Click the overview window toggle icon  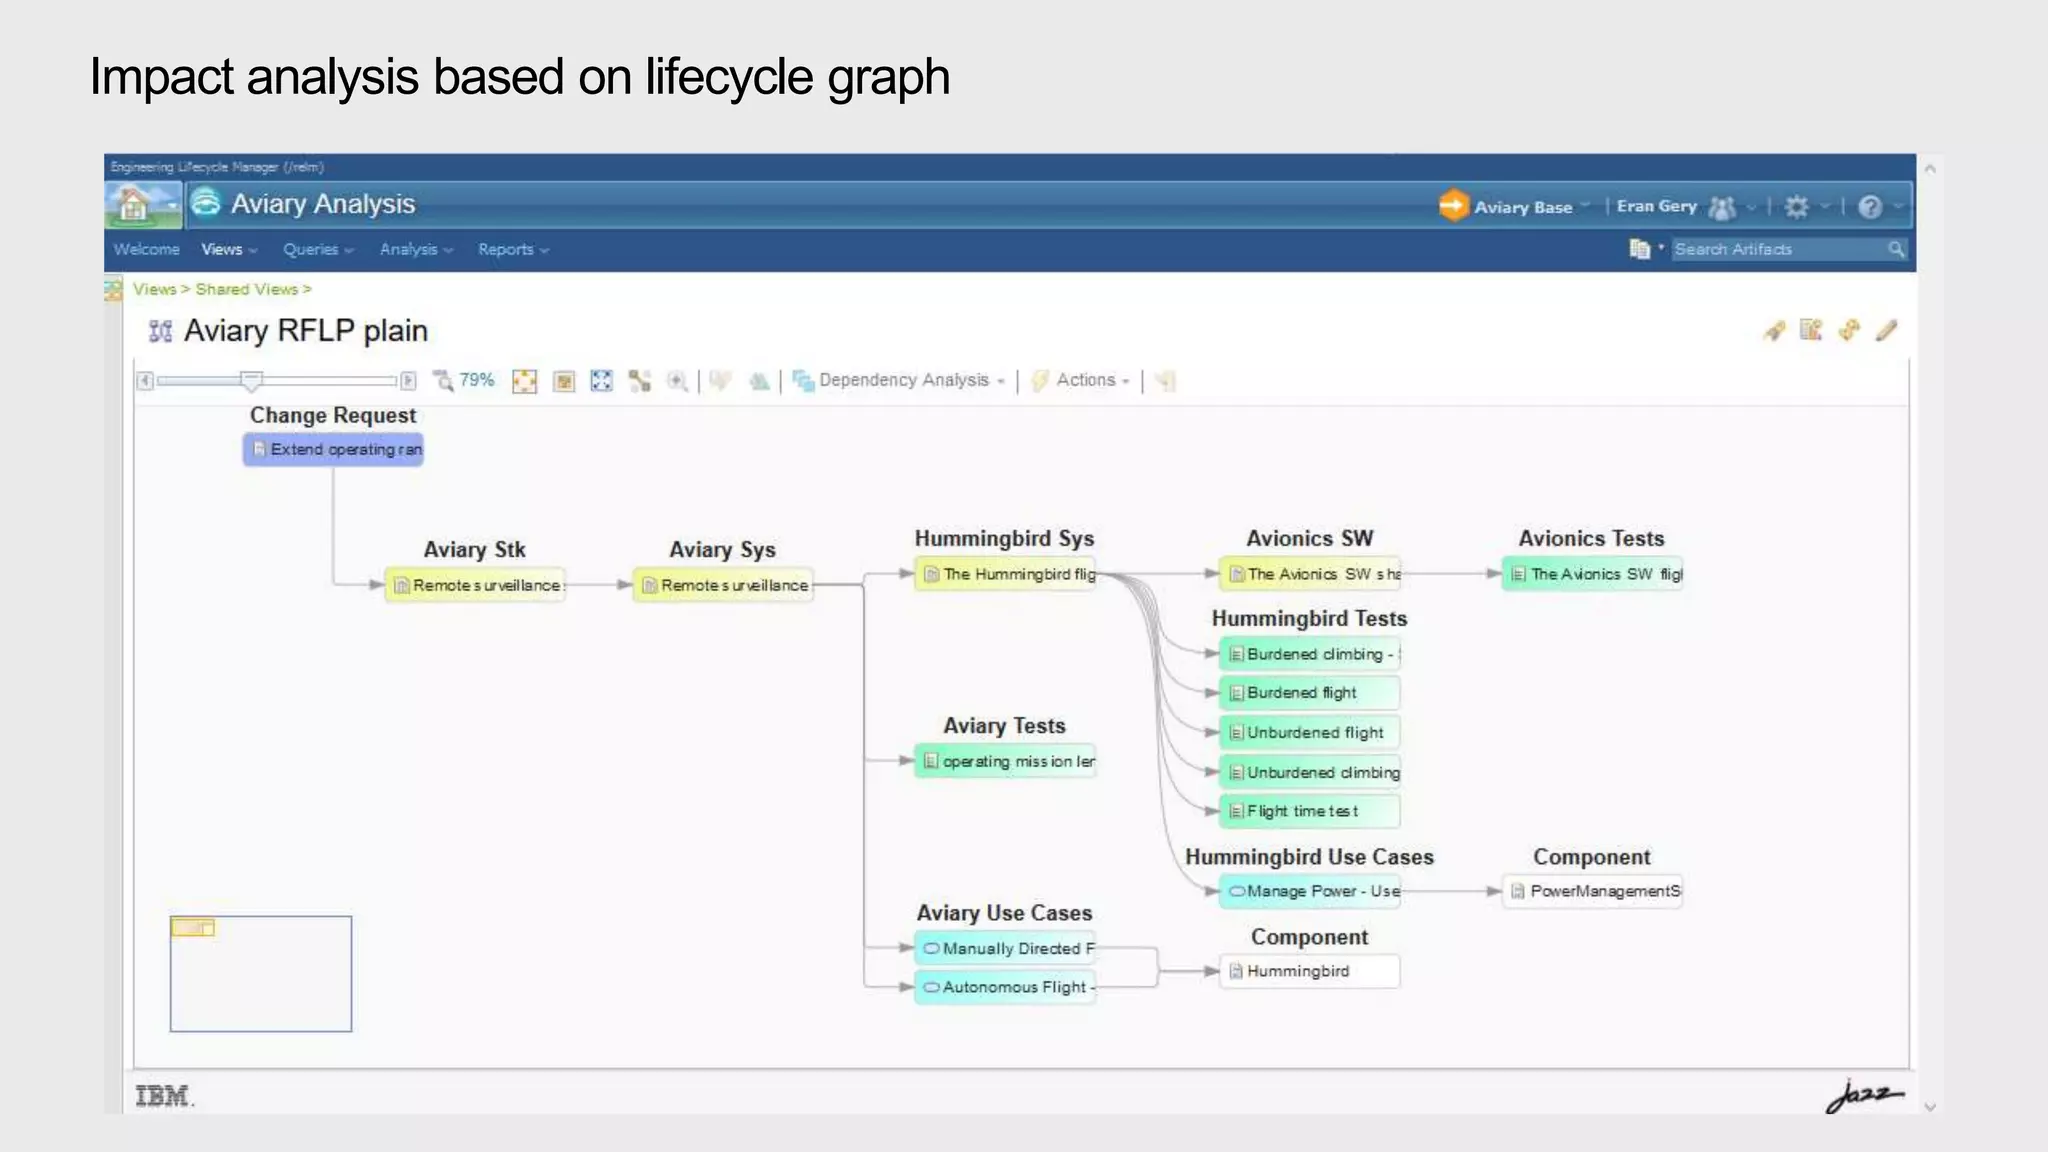point(564,381)
